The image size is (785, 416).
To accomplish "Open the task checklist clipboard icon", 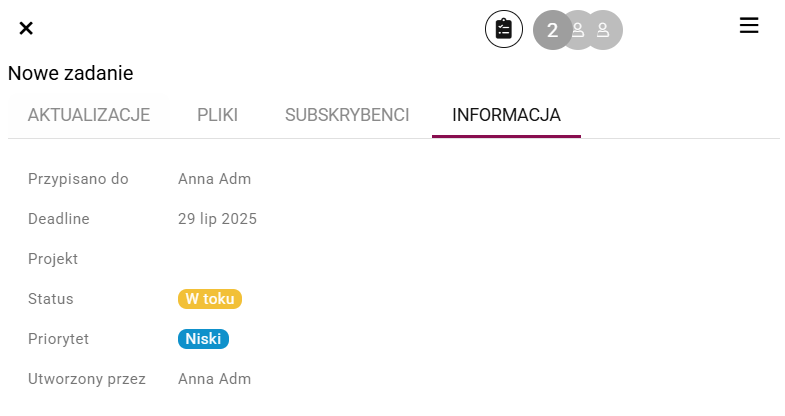I will 504,30.
